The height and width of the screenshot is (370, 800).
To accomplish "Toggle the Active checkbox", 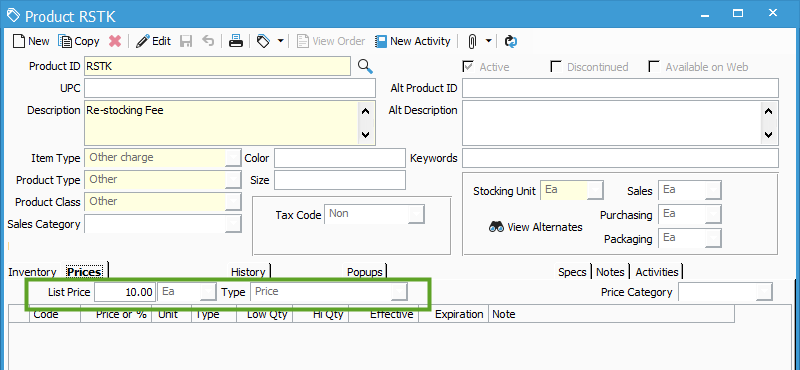I will point(467,67).
